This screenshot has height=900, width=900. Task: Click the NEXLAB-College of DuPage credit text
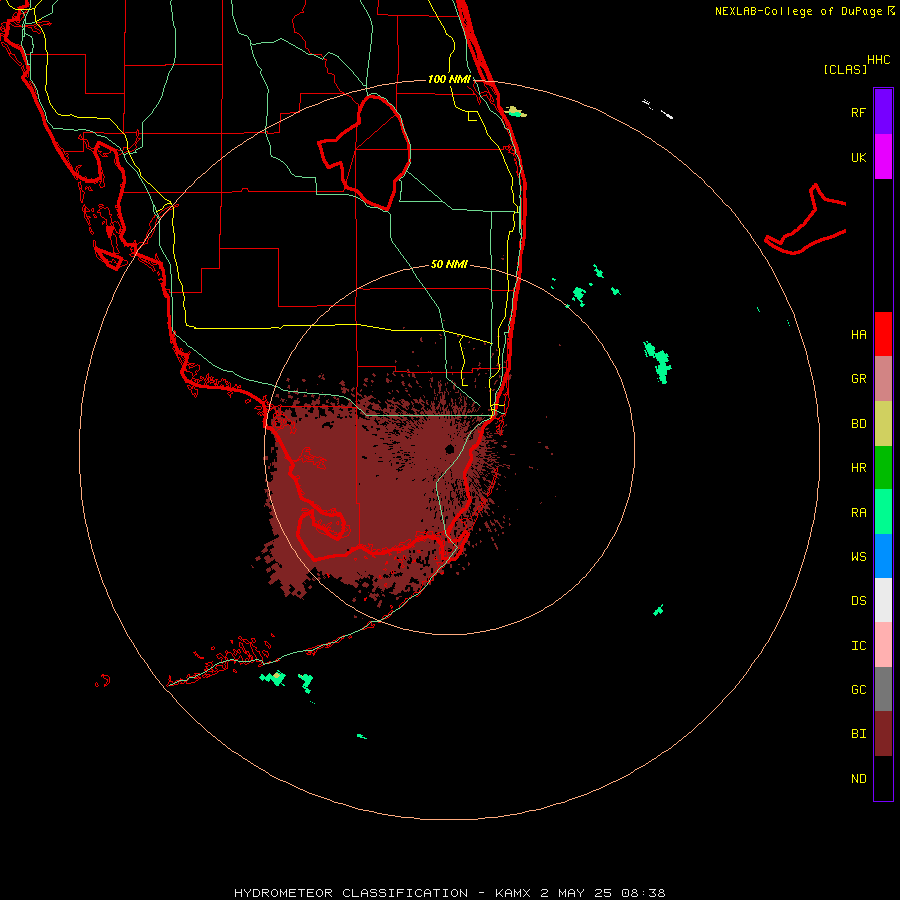point(799,11)
